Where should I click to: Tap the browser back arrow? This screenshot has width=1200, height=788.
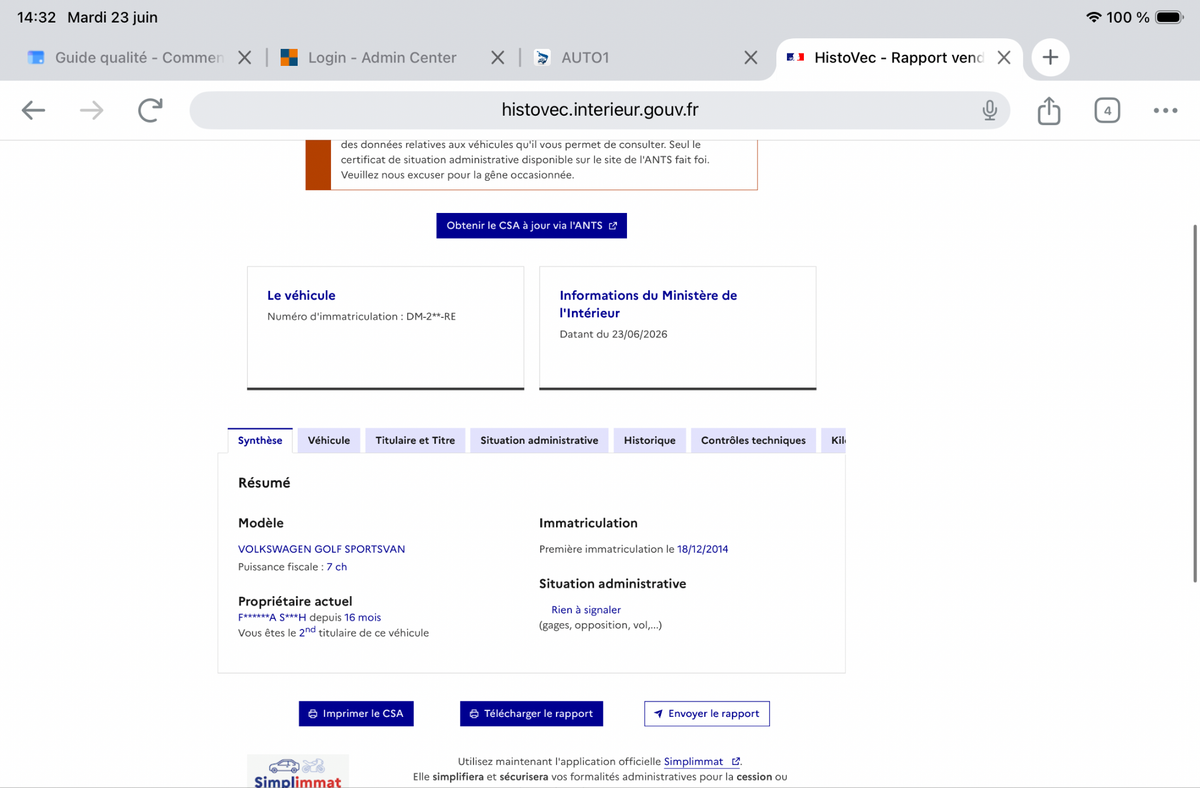pos(34,110)
